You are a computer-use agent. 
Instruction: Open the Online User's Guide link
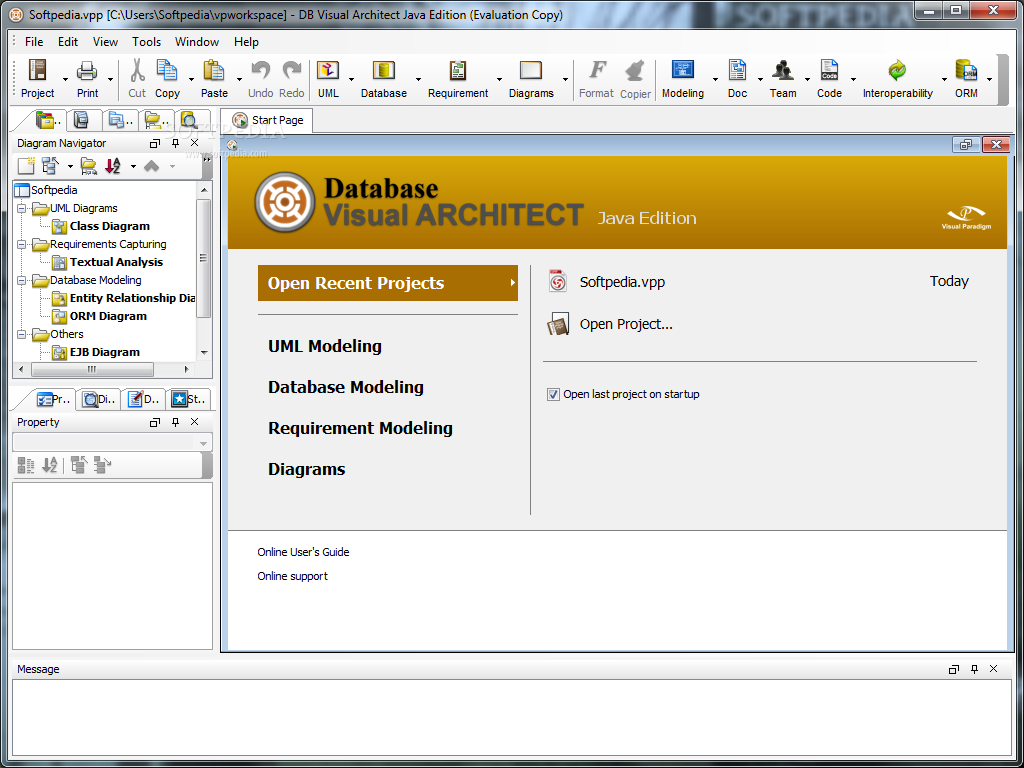[303, 551]
